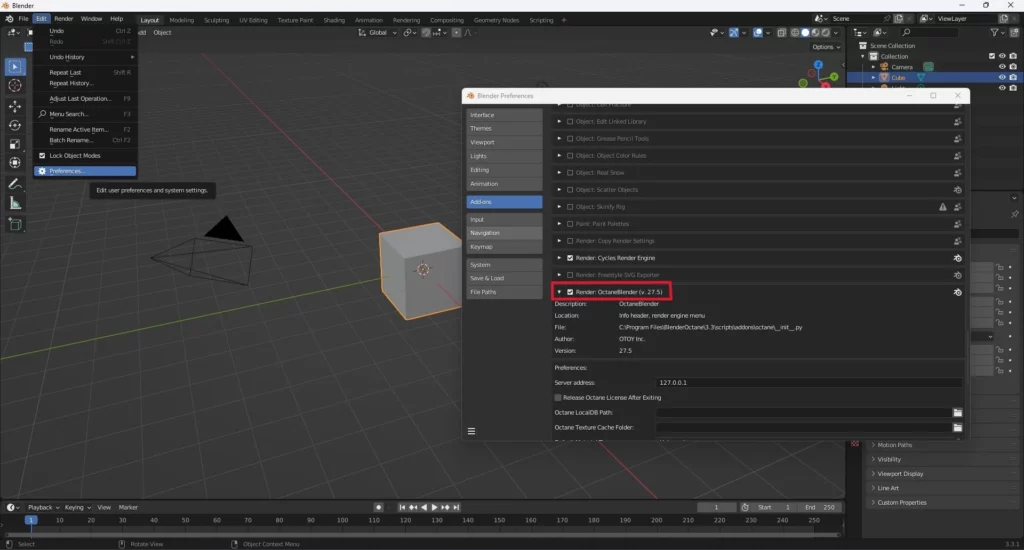Jump to timeline start frame
The width and height of the screenshot is (1024, 550).
point(402,508)
